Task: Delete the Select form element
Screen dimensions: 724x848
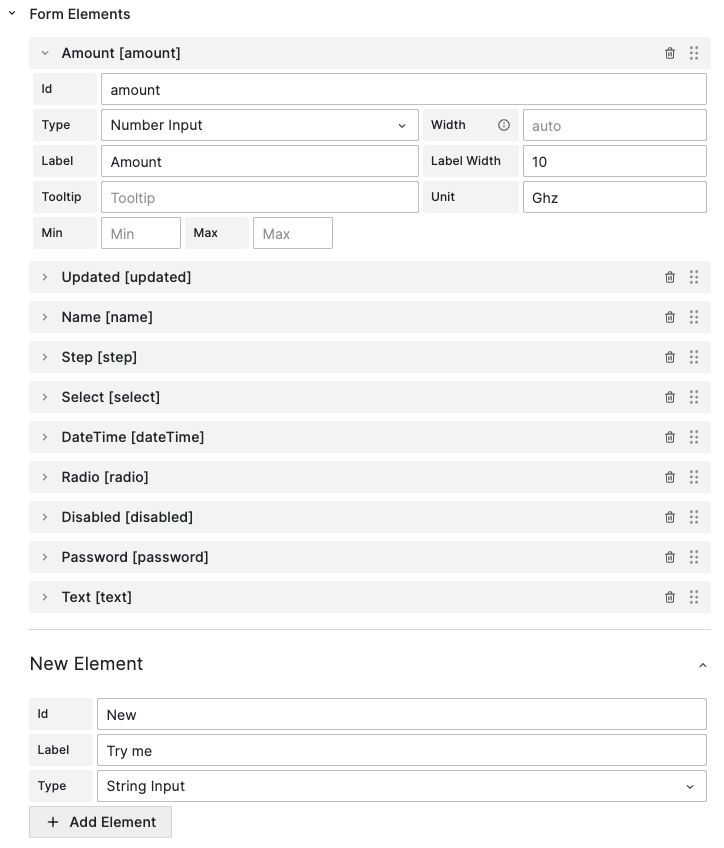Action: pyautogui.click(x=670, y=397)
